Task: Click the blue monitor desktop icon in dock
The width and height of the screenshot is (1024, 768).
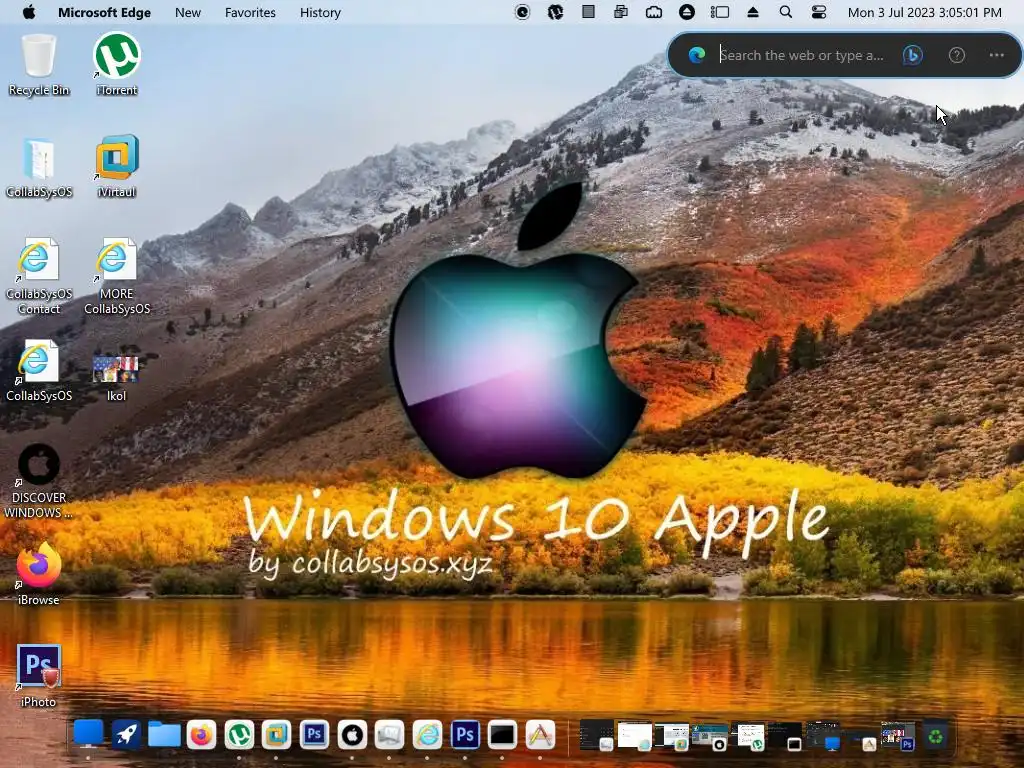Action: [x=88, y=735]
